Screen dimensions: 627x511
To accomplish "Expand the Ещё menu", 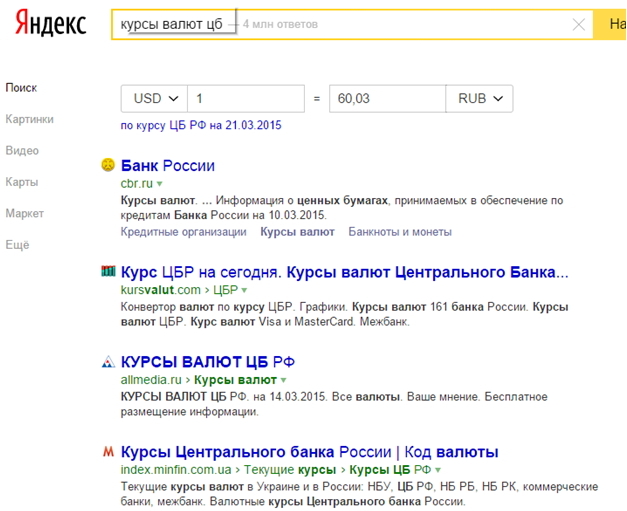I will point(17,245).
